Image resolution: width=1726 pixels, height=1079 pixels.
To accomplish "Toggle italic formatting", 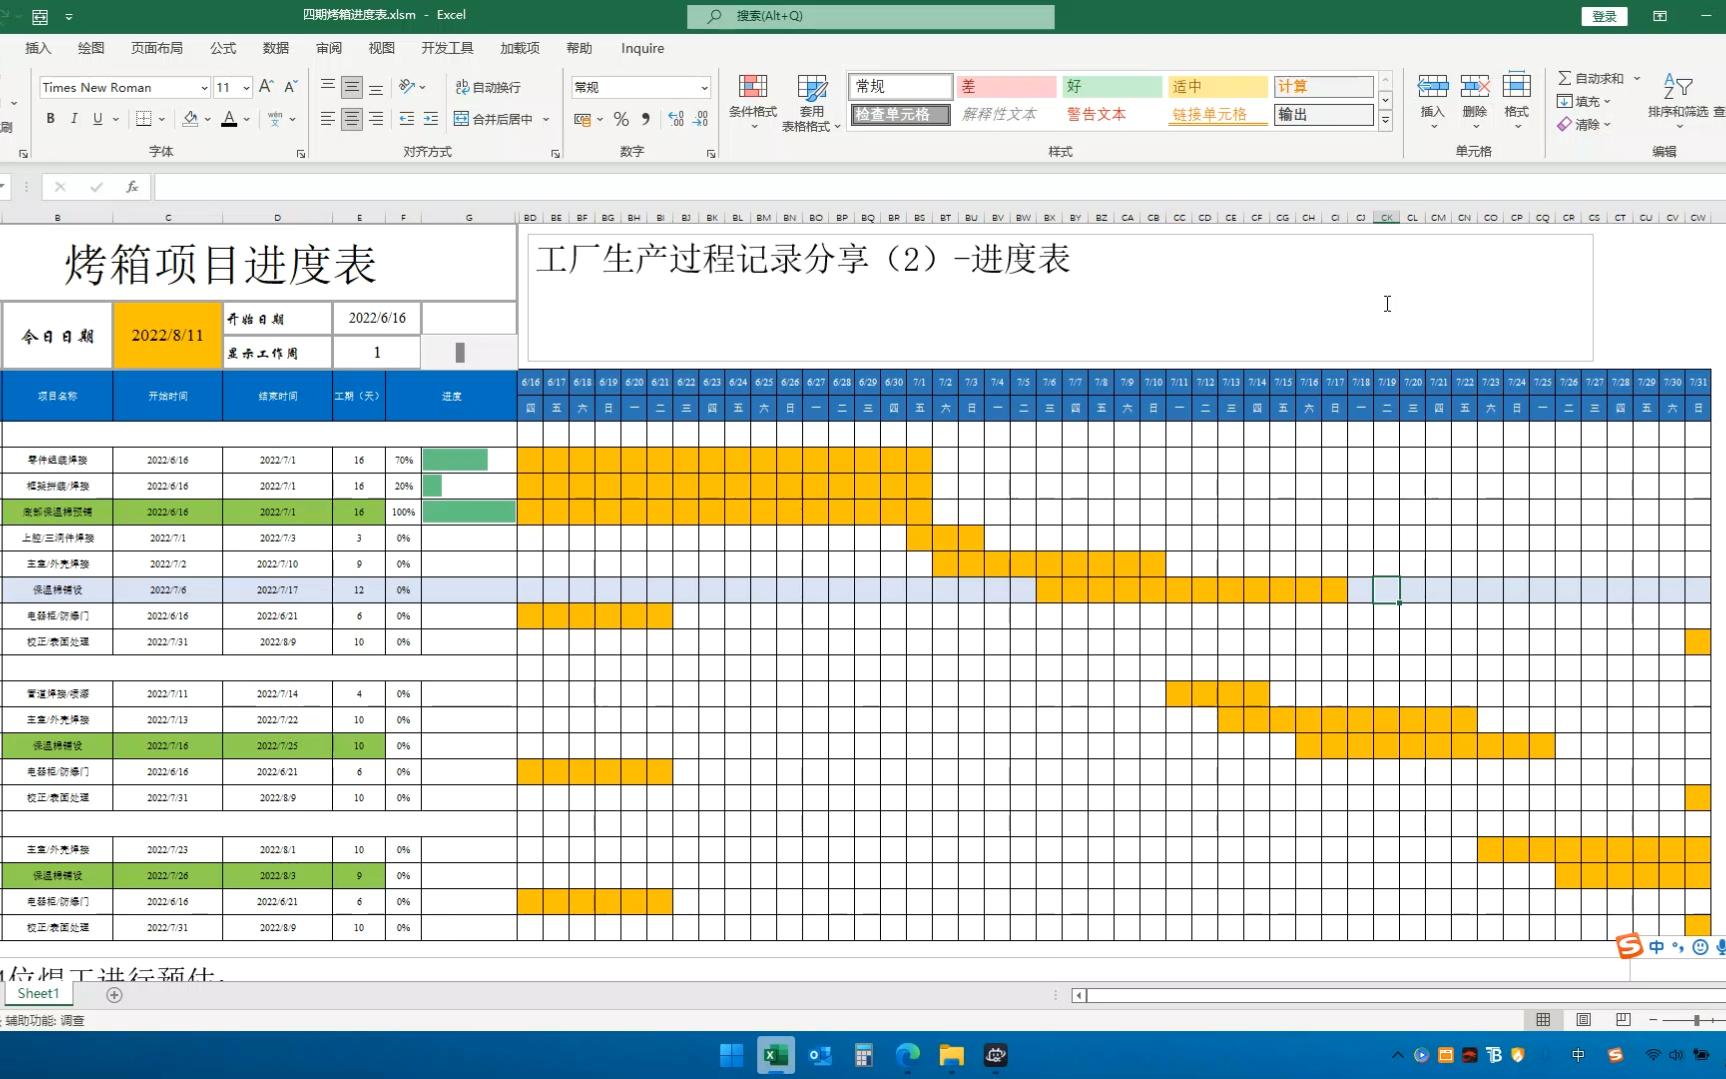I will pyautogui.click(x=74, y=118).
